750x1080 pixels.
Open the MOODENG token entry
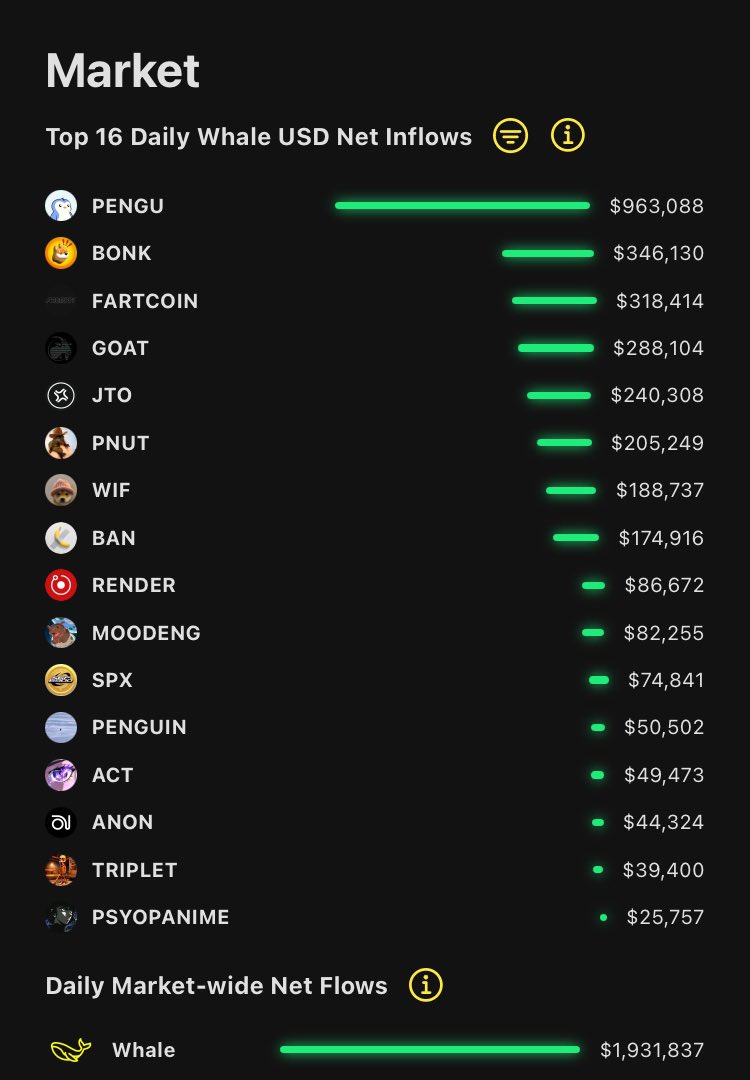point(146,633)
